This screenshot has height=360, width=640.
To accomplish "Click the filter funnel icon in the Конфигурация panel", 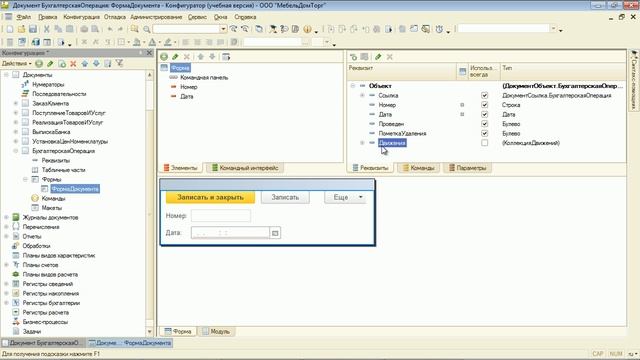I will tap(119, 63).
